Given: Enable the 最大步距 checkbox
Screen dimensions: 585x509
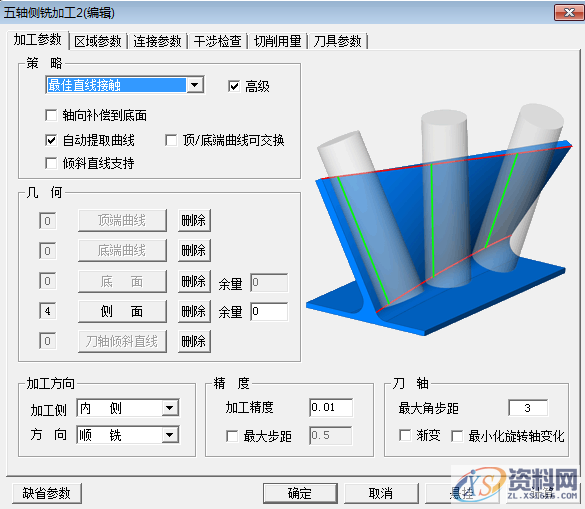Looking at the screenshot, I should tap(232, 436).
